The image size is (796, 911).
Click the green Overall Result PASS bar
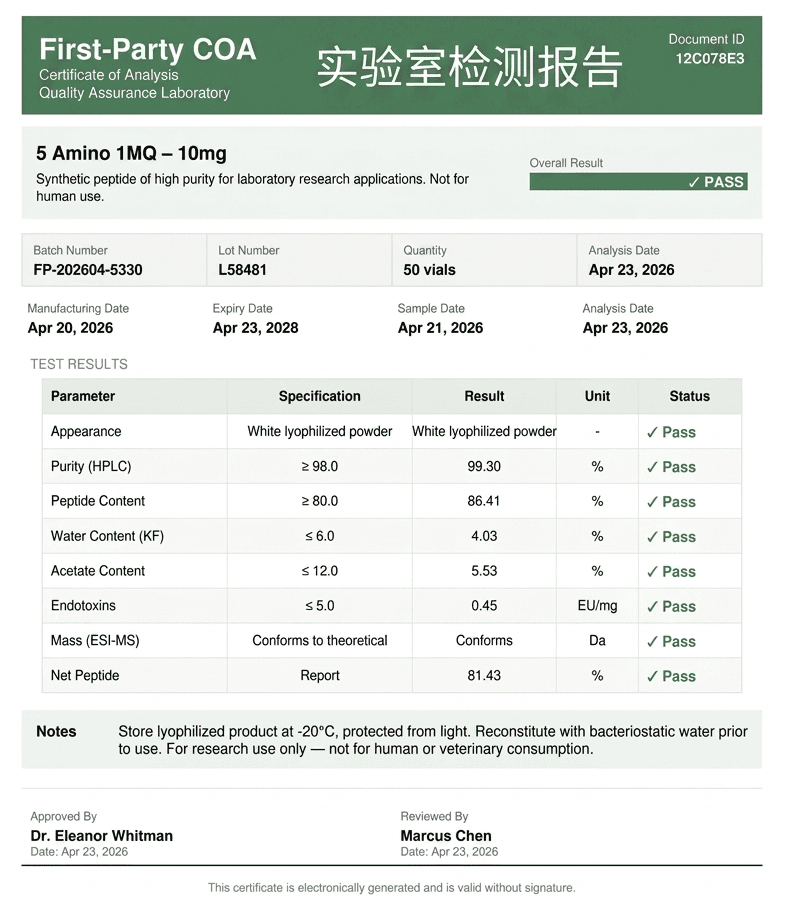click(x=638, y=182)
